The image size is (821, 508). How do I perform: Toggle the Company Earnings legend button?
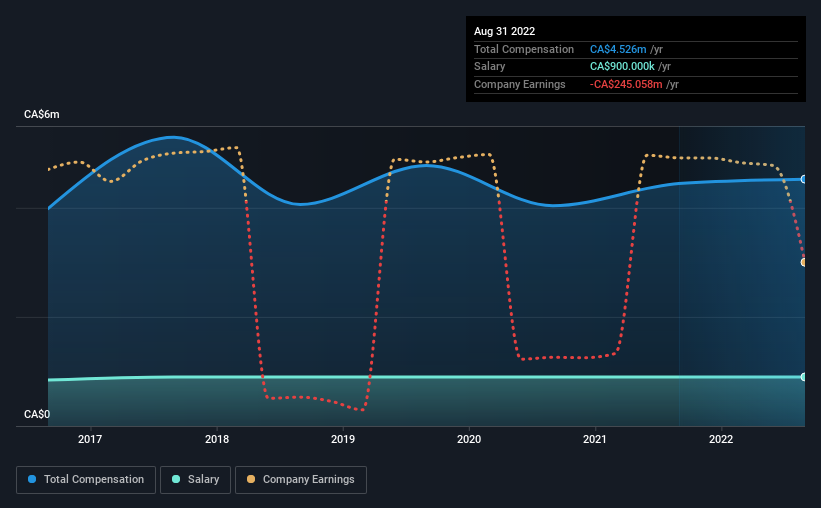(x=301, y=480)
